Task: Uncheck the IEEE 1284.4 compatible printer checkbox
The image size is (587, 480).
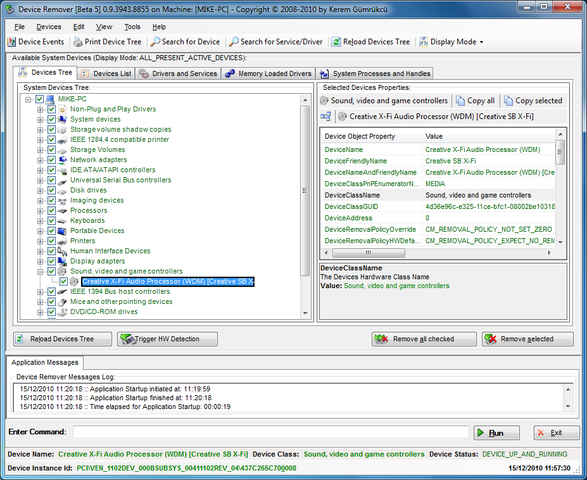Action: click(51, 140)
